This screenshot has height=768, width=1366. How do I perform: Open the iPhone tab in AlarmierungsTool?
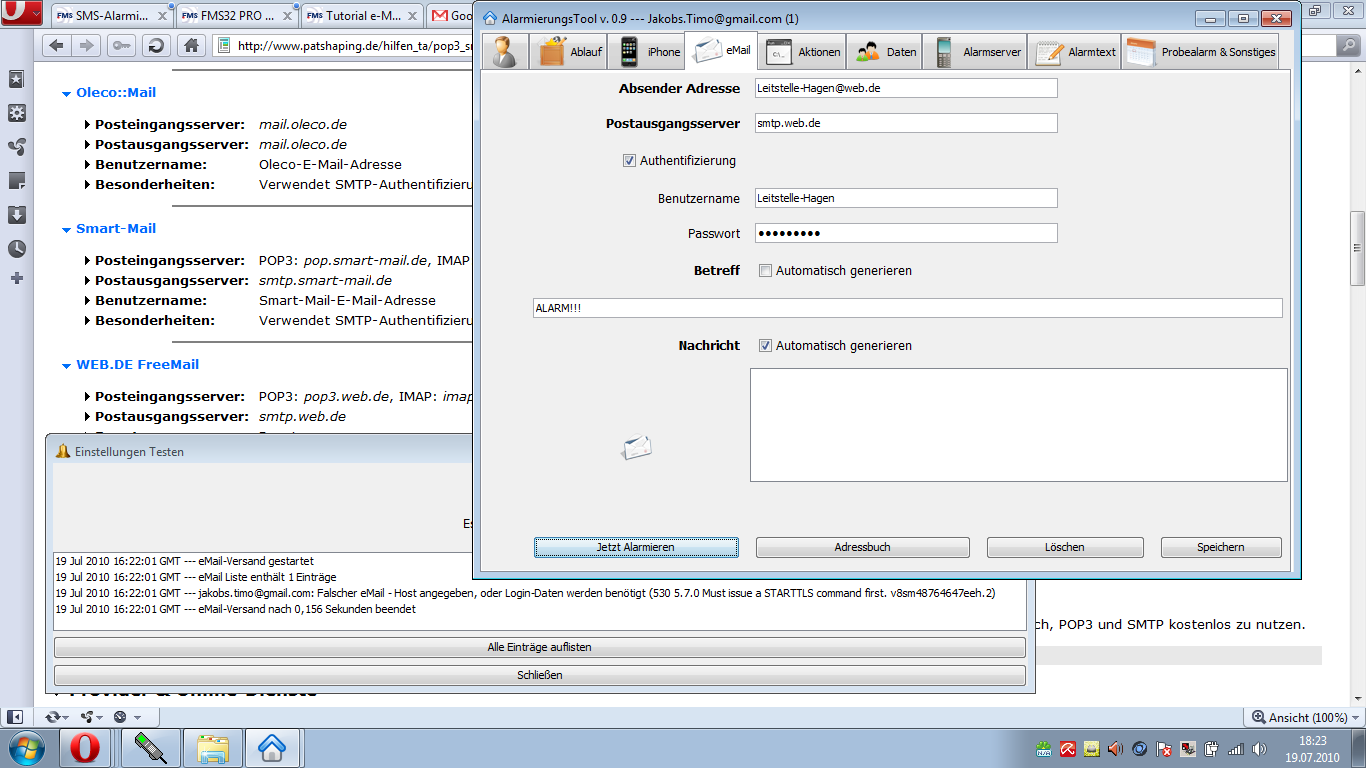[x=650, y=52]
